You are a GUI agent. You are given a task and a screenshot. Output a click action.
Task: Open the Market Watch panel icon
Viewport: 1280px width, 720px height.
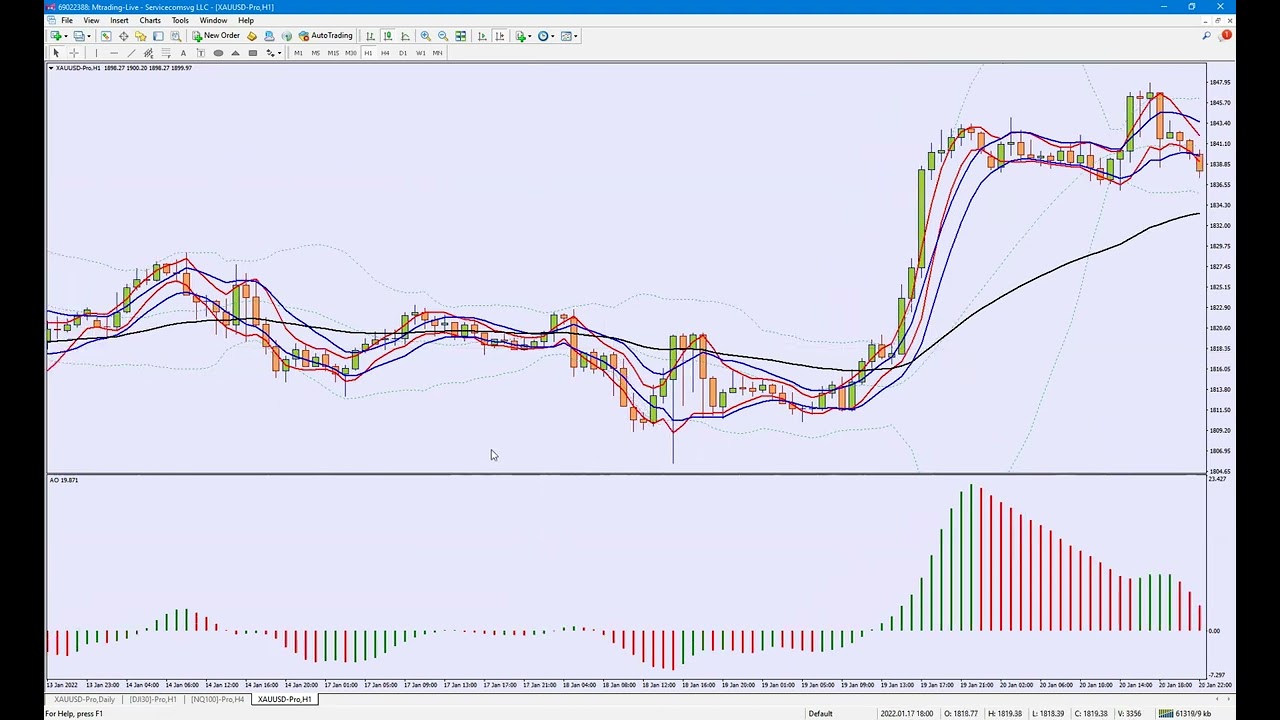[x=106, y=36]
